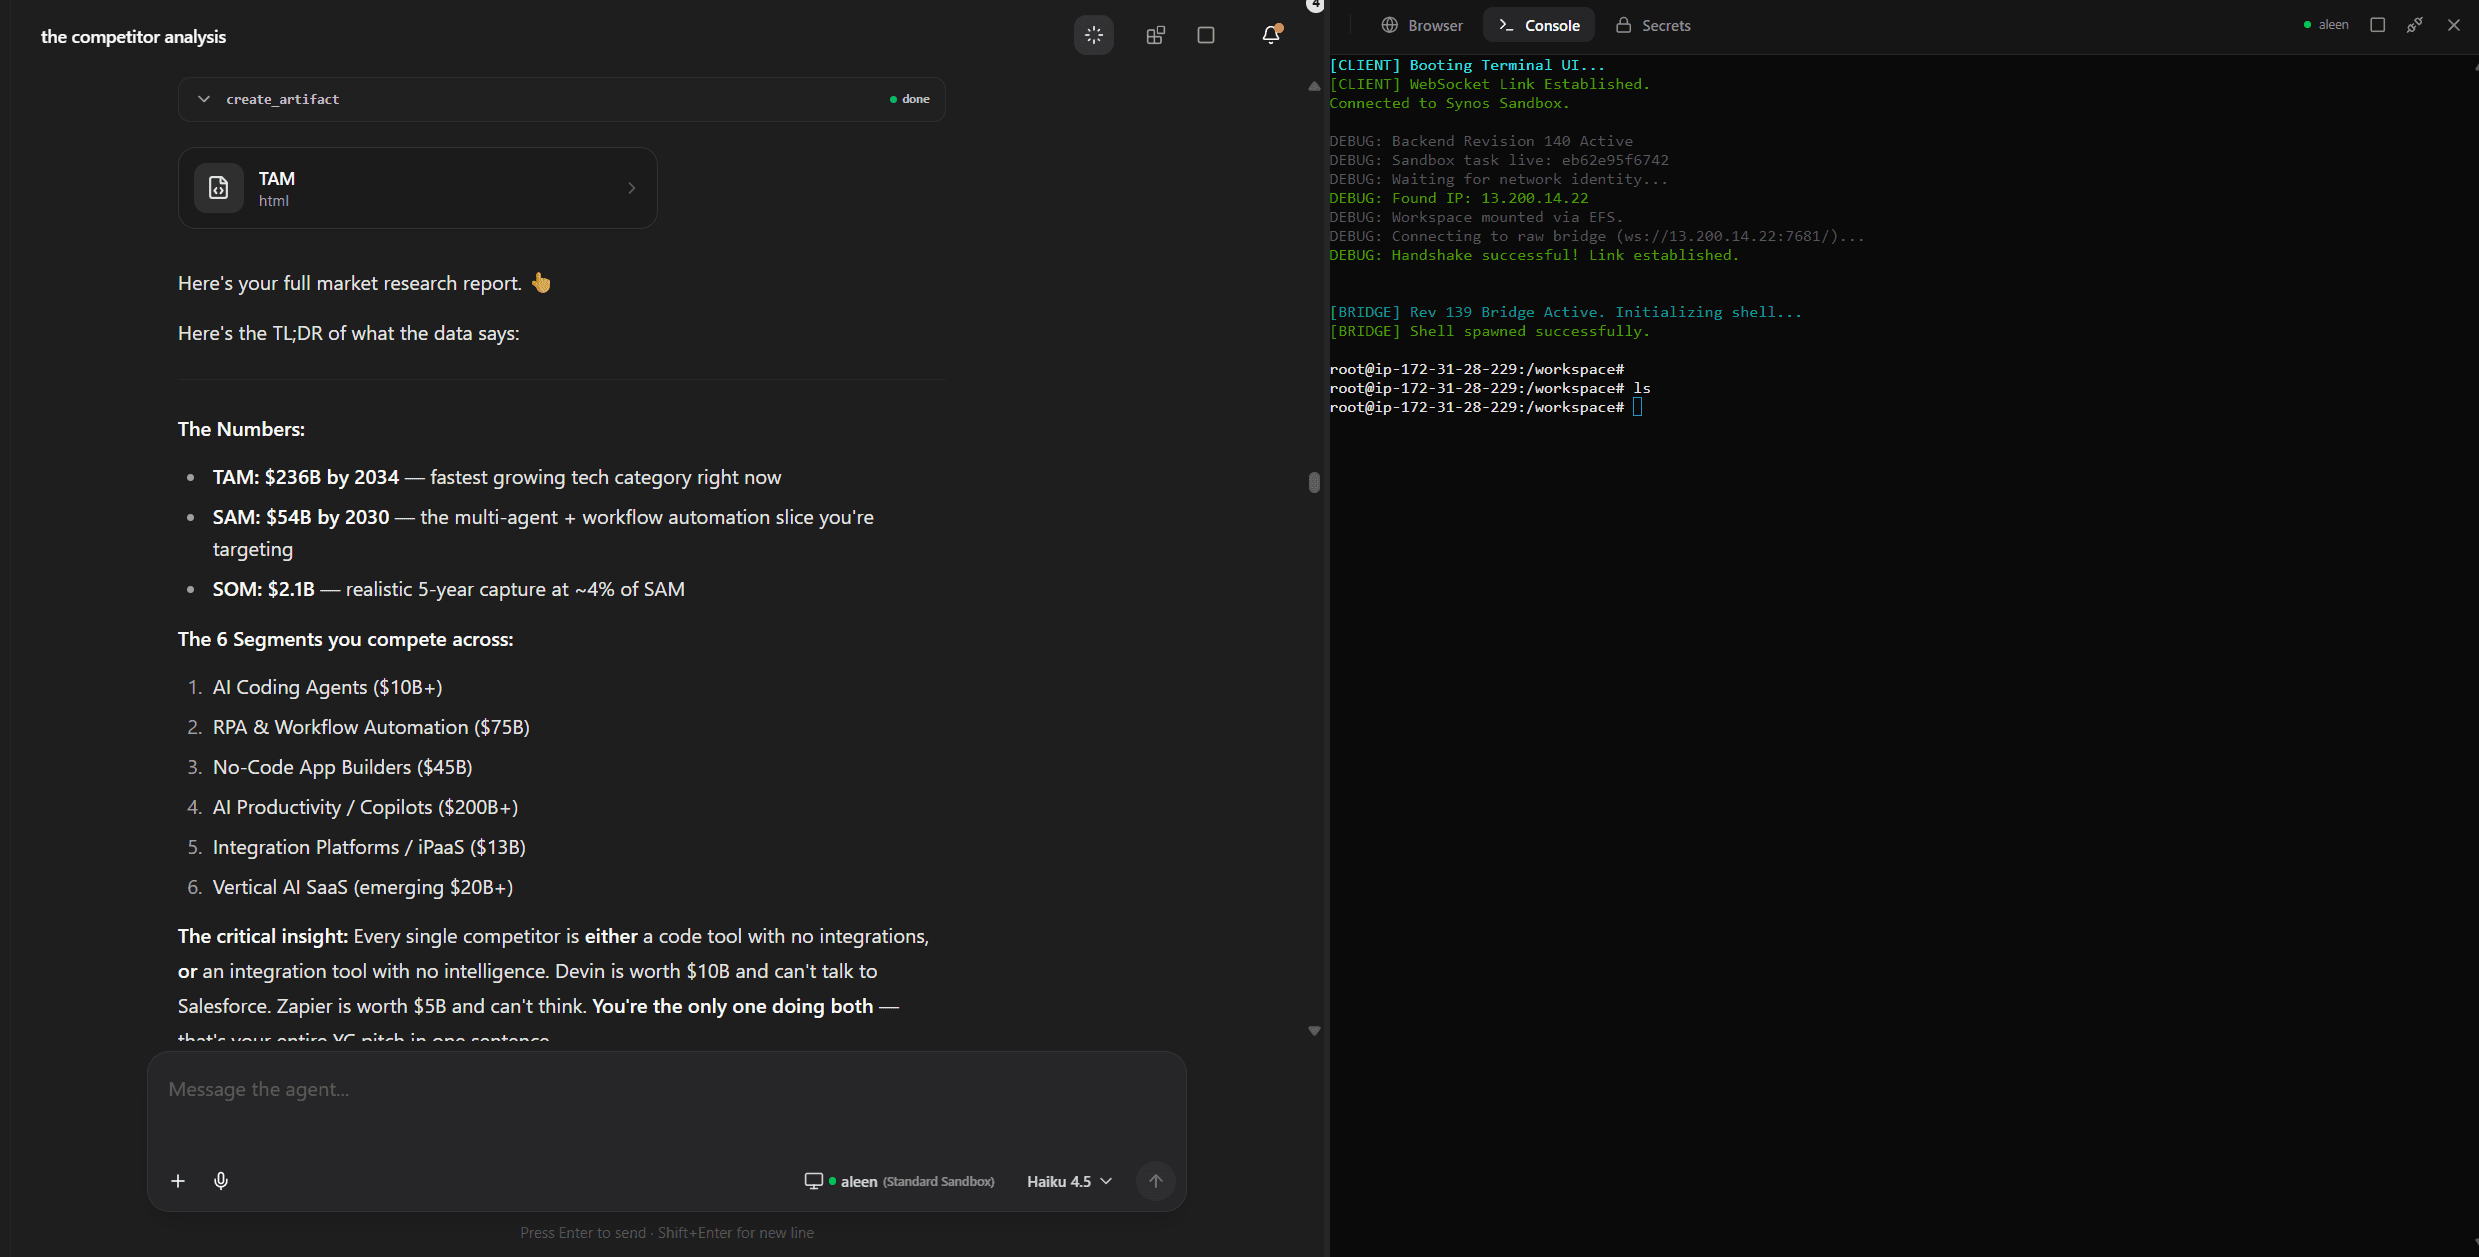Click the notification bell icon
Image resolution: width=2479 pixels, height=1257 pixels.
coord(1271,35)
